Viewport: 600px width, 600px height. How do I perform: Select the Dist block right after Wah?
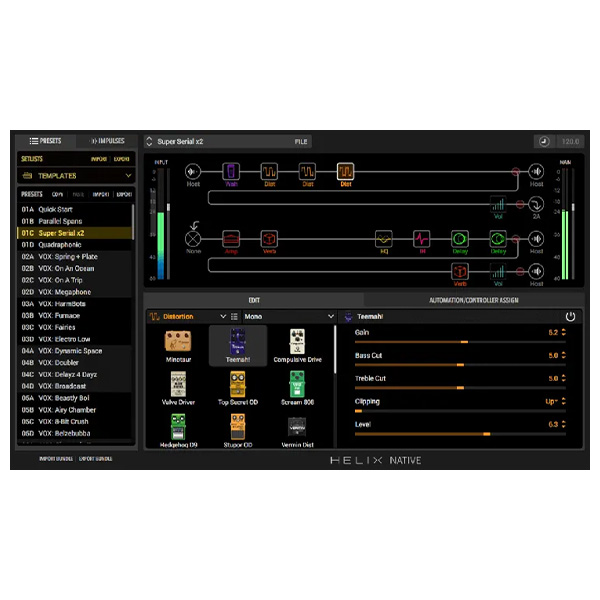tap(269, 171)
